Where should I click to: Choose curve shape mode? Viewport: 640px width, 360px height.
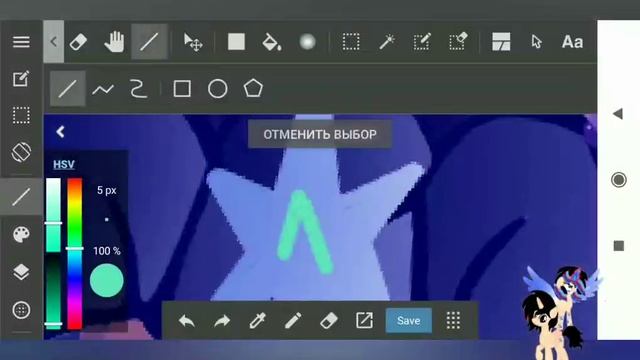[138, 89]
